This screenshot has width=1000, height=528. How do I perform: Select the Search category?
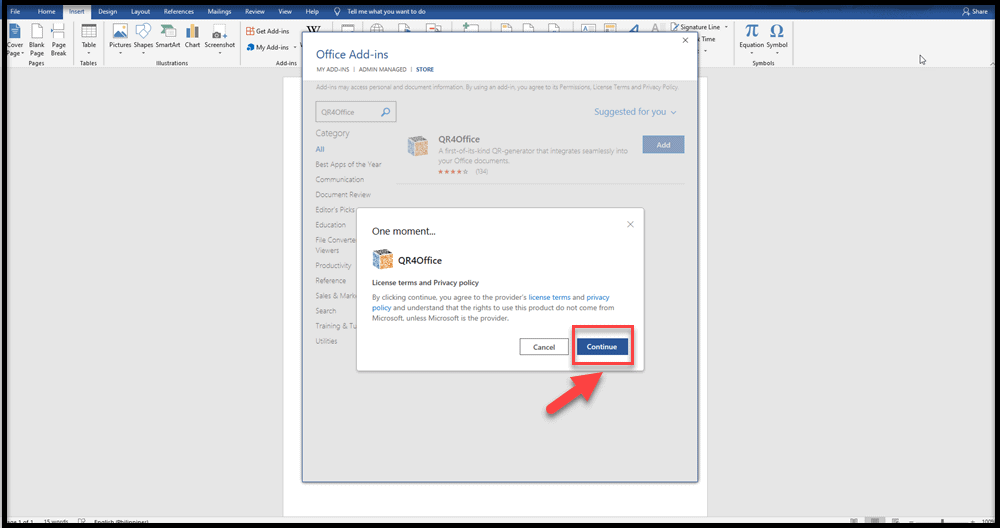point(326,311)
